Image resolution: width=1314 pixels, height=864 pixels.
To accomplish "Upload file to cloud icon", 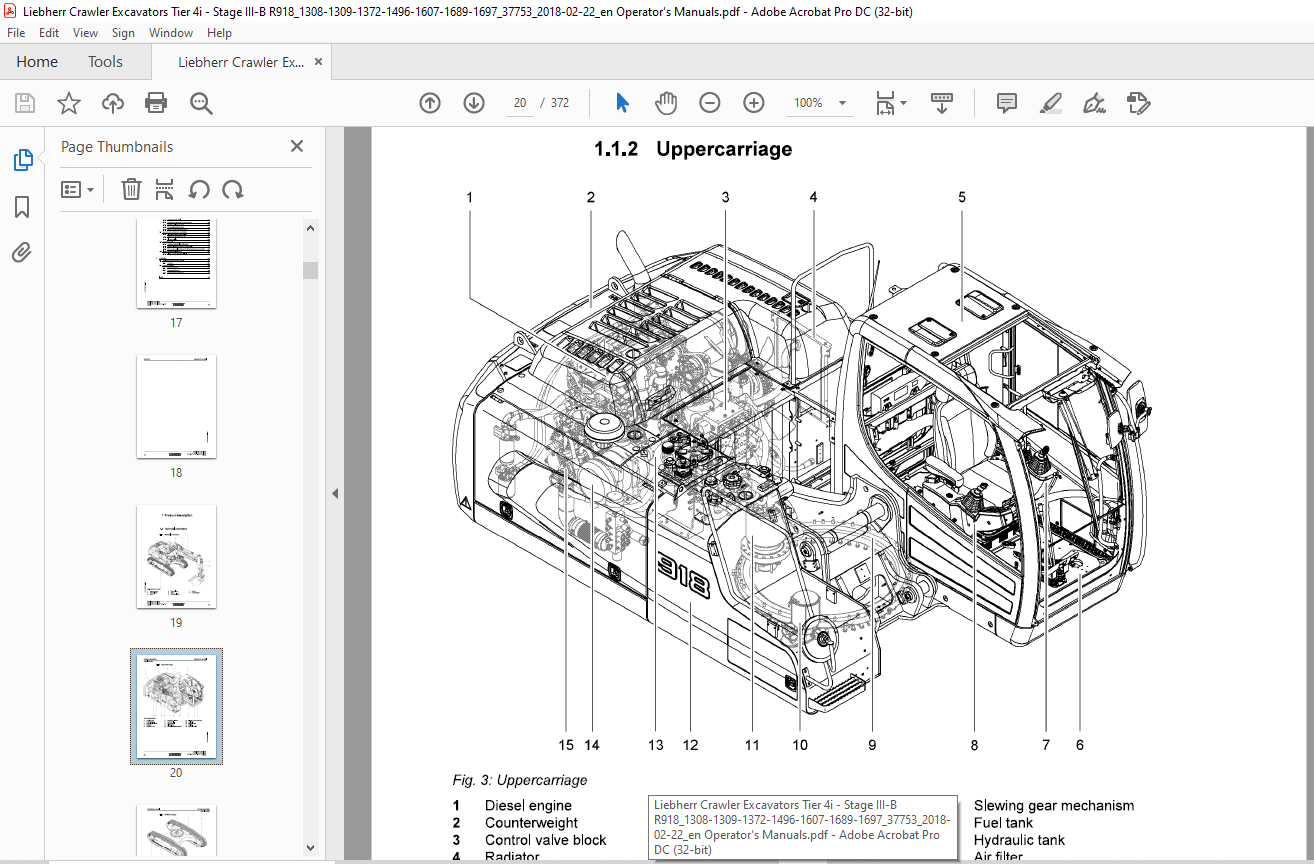I will [x=113, y=103].
